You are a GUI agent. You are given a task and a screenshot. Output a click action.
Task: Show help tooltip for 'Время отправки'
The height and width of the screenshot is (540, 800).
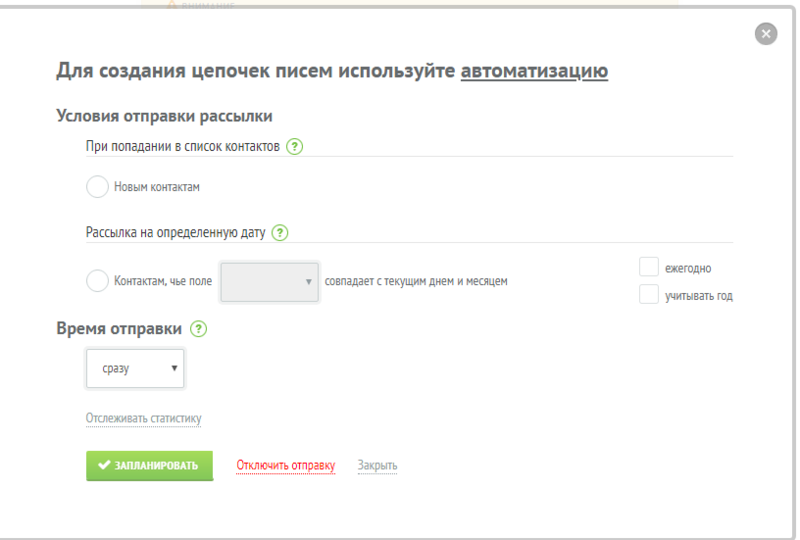pos(198,328)
